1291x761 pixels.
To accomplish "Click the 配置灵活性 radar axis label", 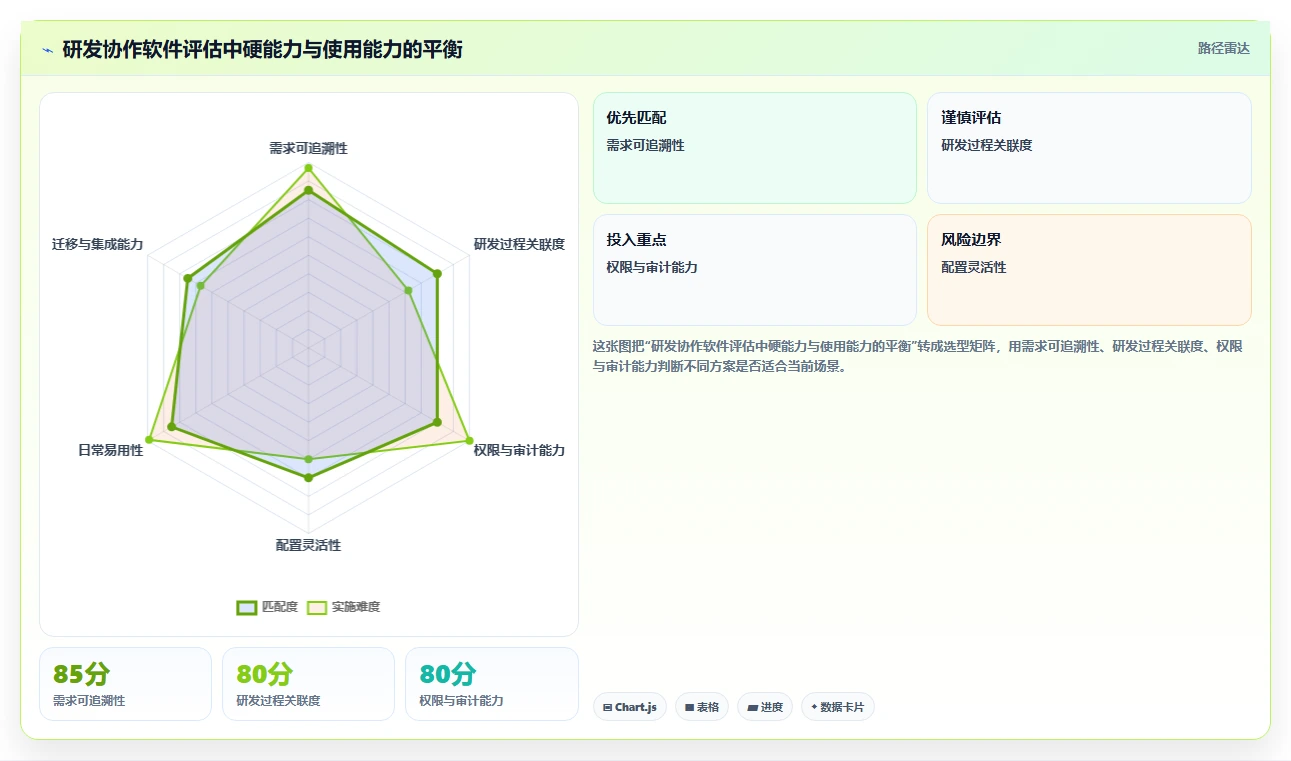I will pyautogui.click(x=308, y=545).
